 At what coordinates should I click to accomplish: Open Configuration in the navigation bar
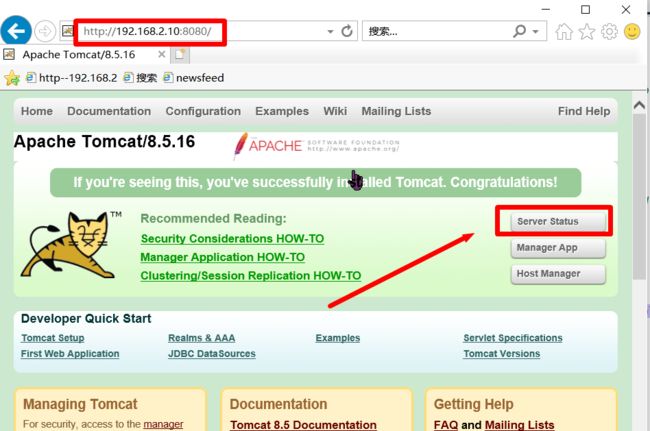pos(203,111)
